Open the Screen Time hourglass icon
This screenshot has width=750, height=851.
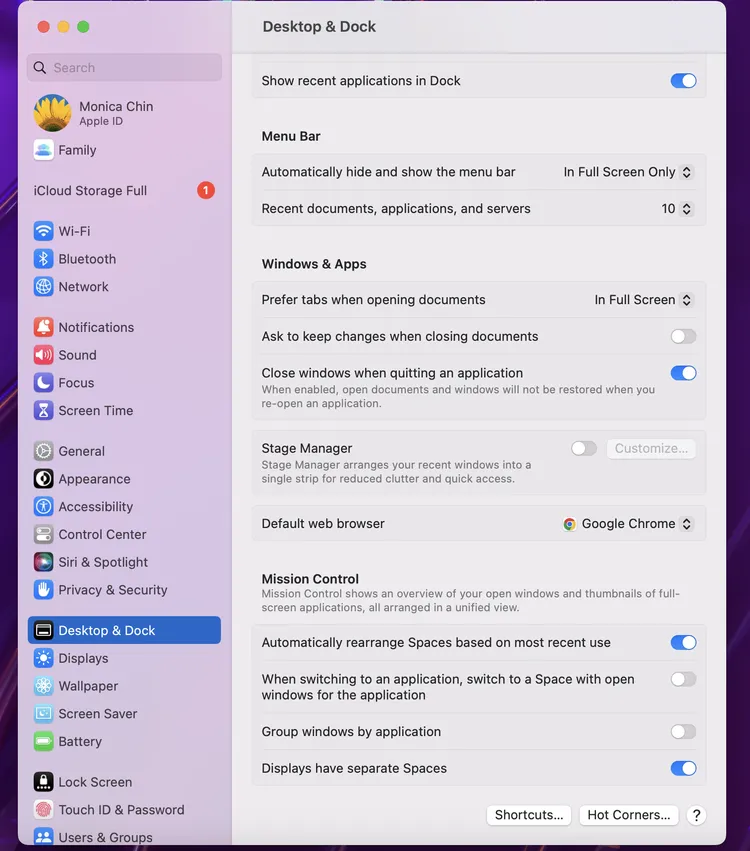43,410
